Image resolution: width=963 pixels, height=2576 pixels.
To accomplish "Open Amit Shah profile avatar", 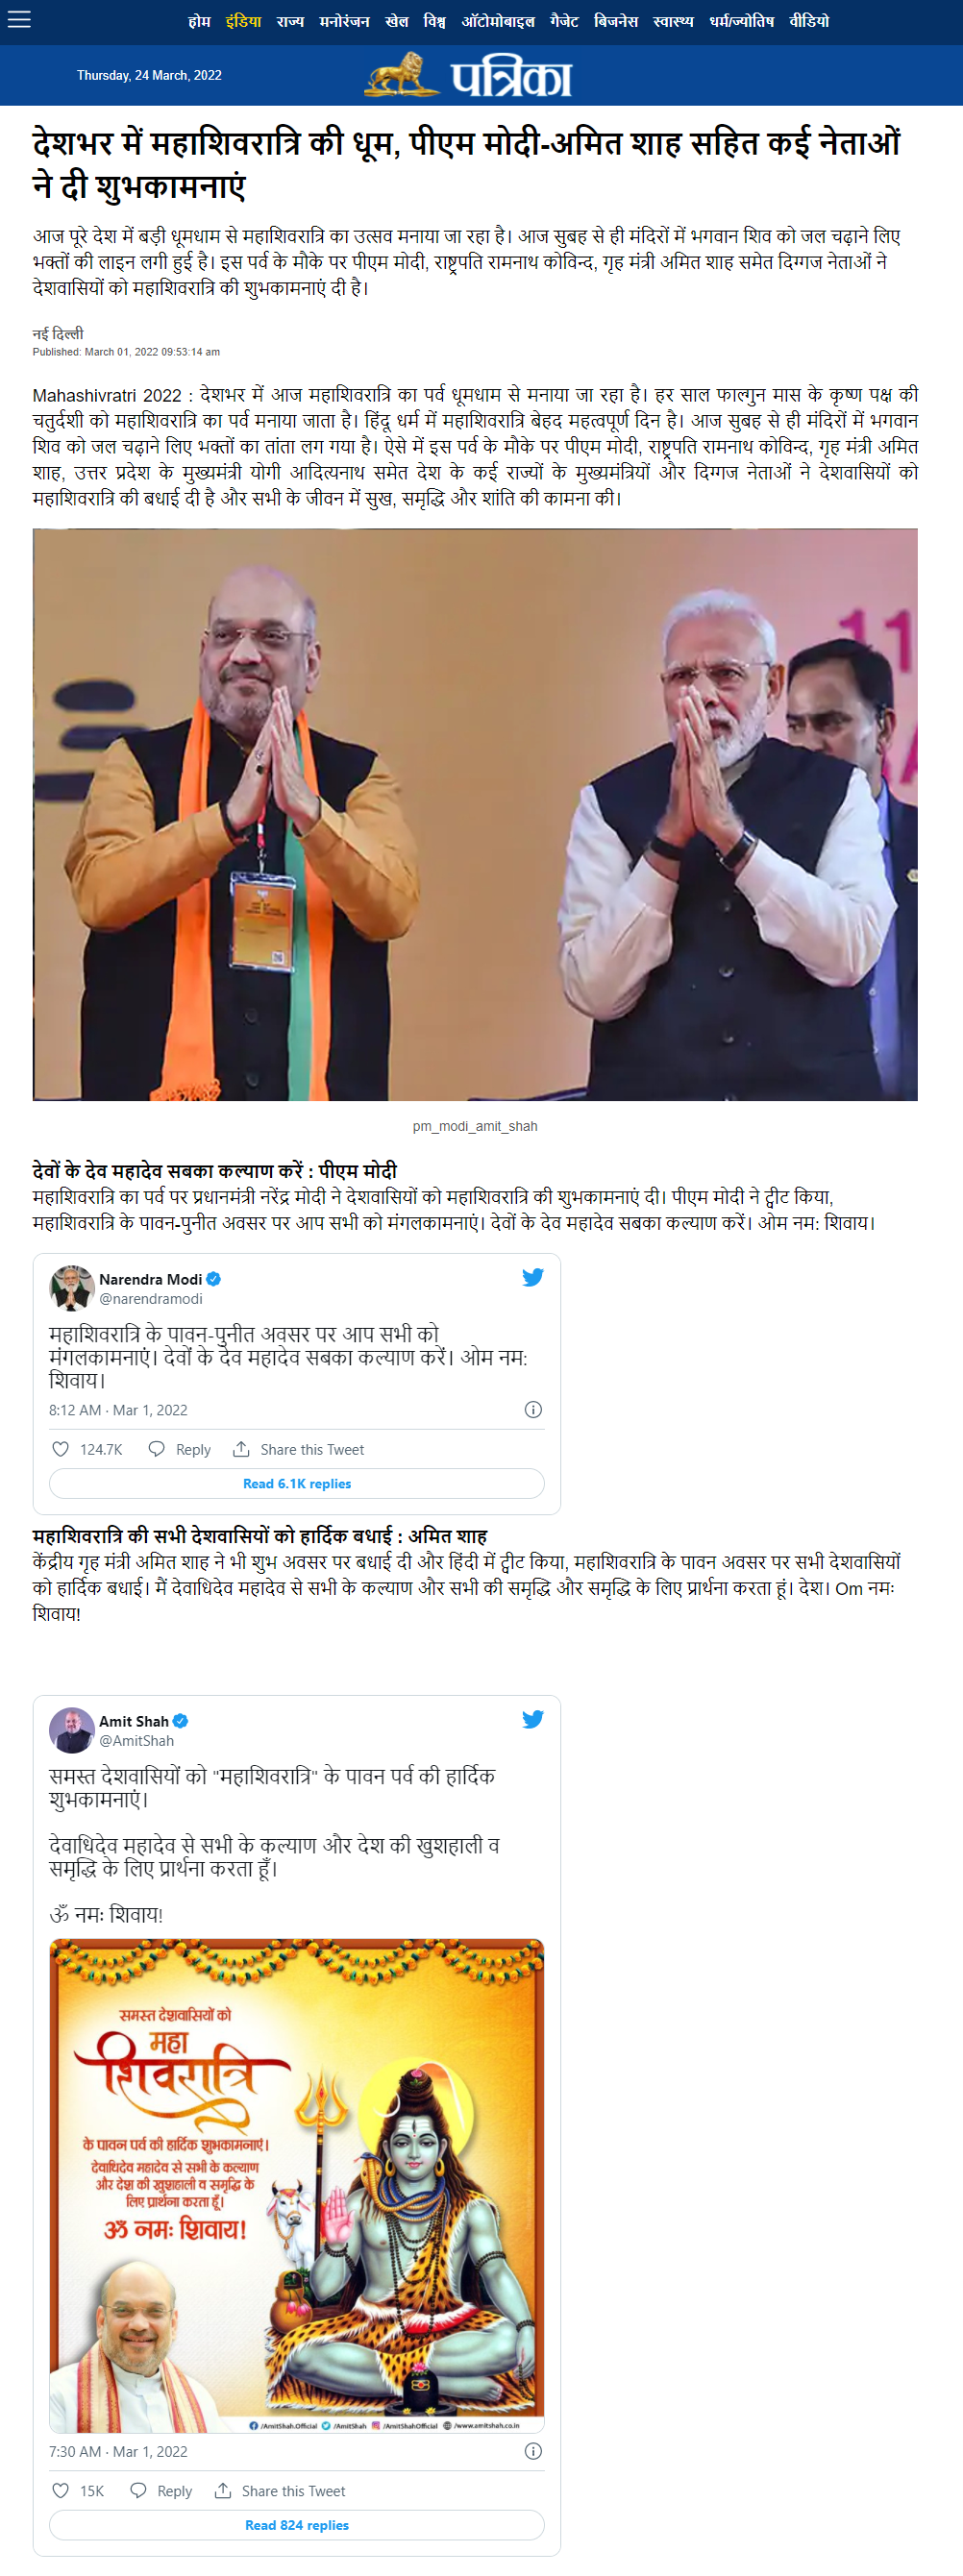I will 72,1730.
